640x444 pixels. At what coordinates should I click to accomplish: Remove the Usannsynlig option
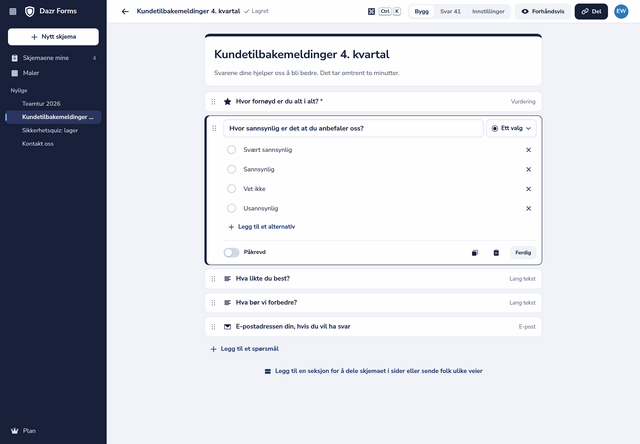[529, 209]
